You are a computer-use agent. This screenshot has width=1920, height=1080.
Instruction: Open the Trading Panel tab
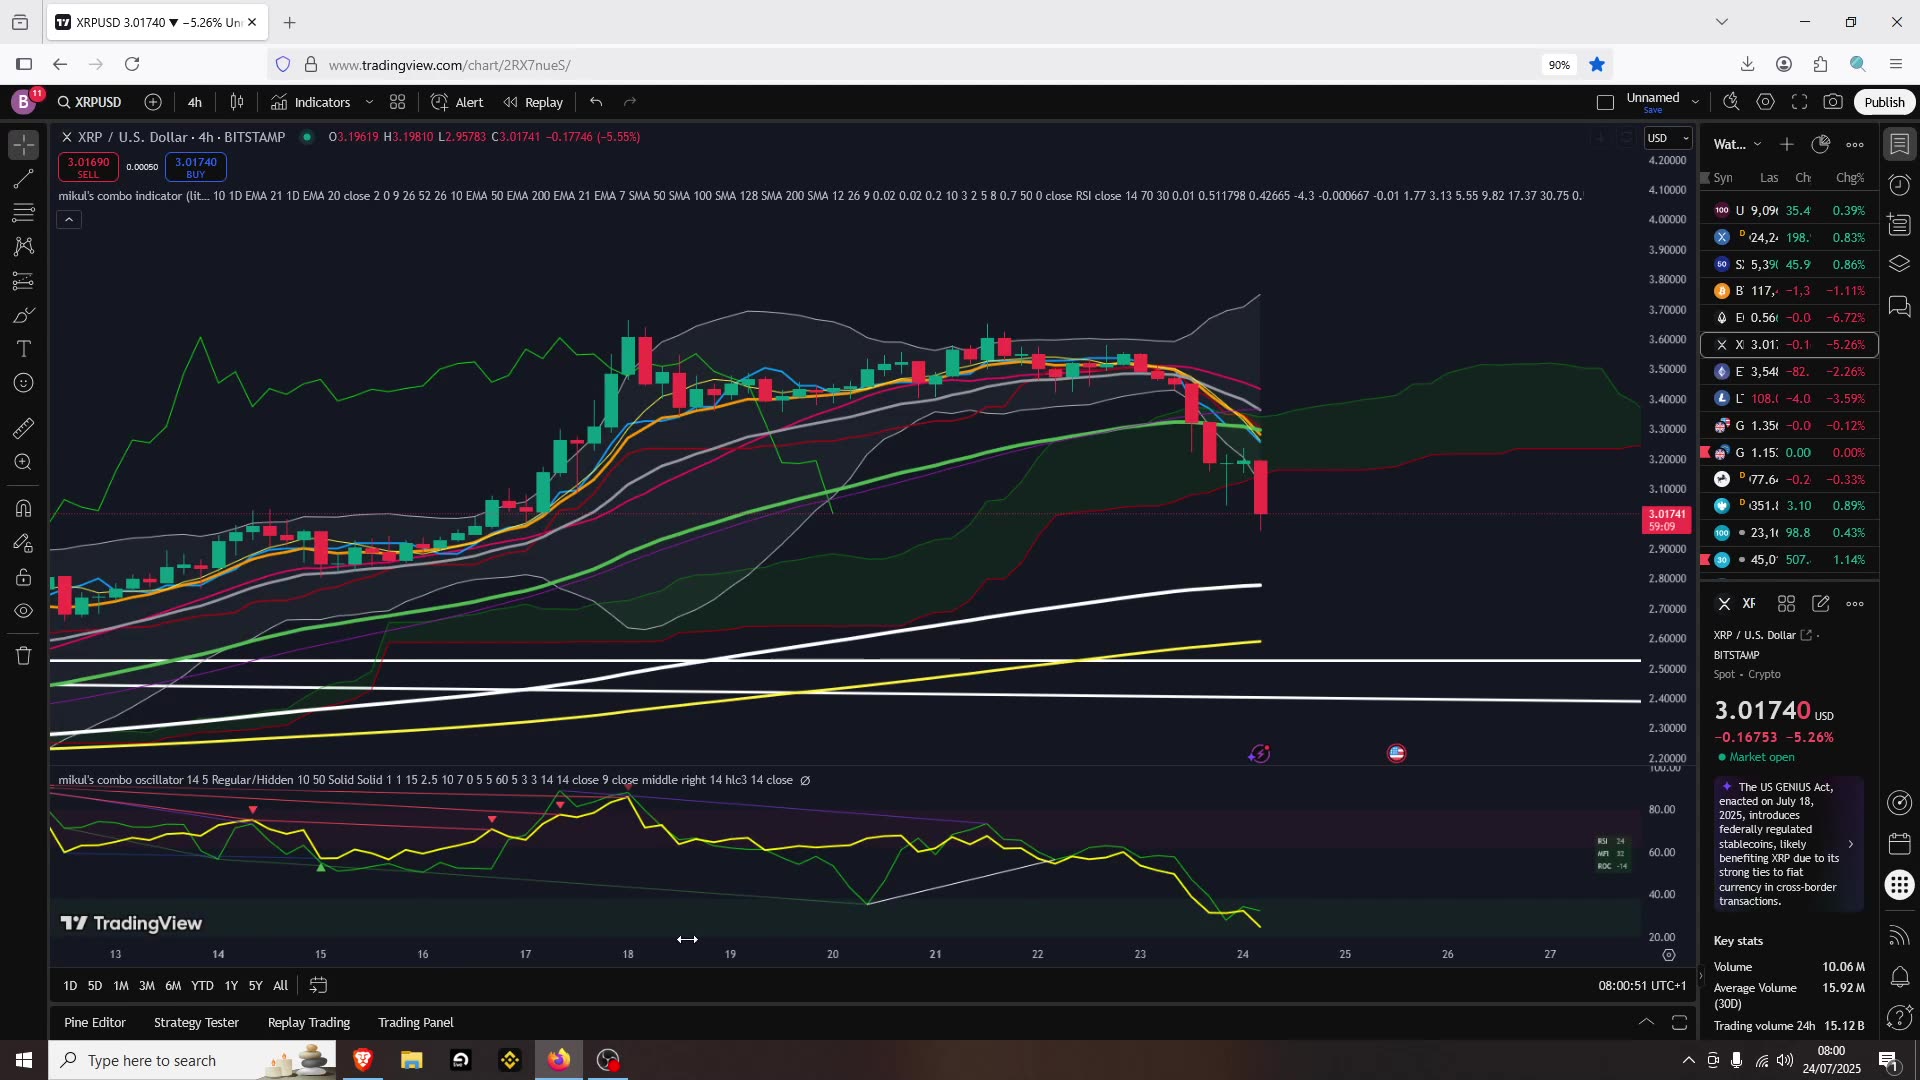(416, 1023)
